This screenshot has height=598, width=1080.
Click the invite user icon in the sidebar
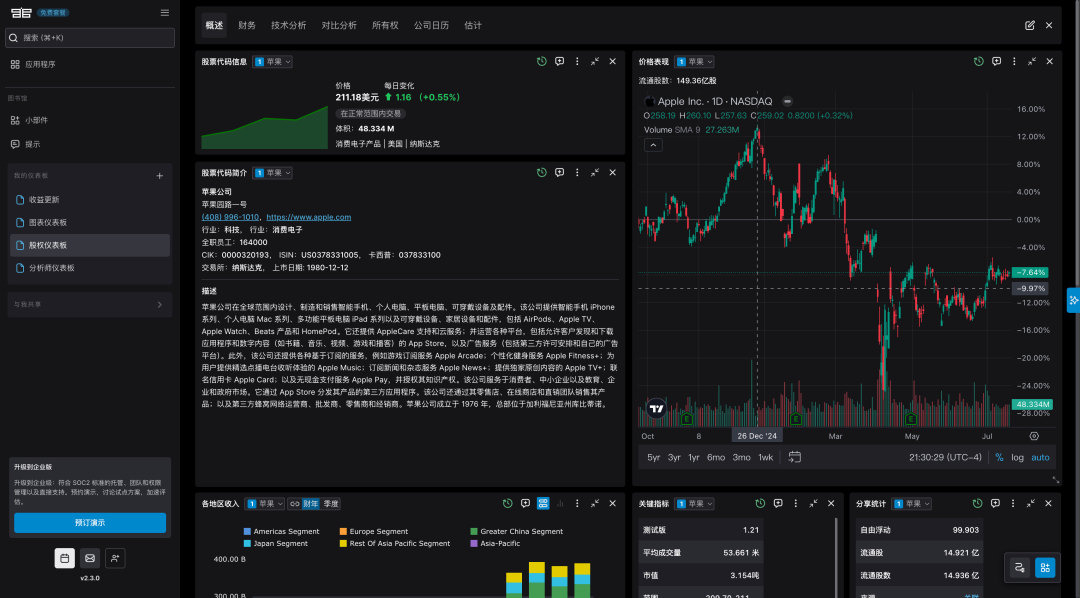point(115,558)
